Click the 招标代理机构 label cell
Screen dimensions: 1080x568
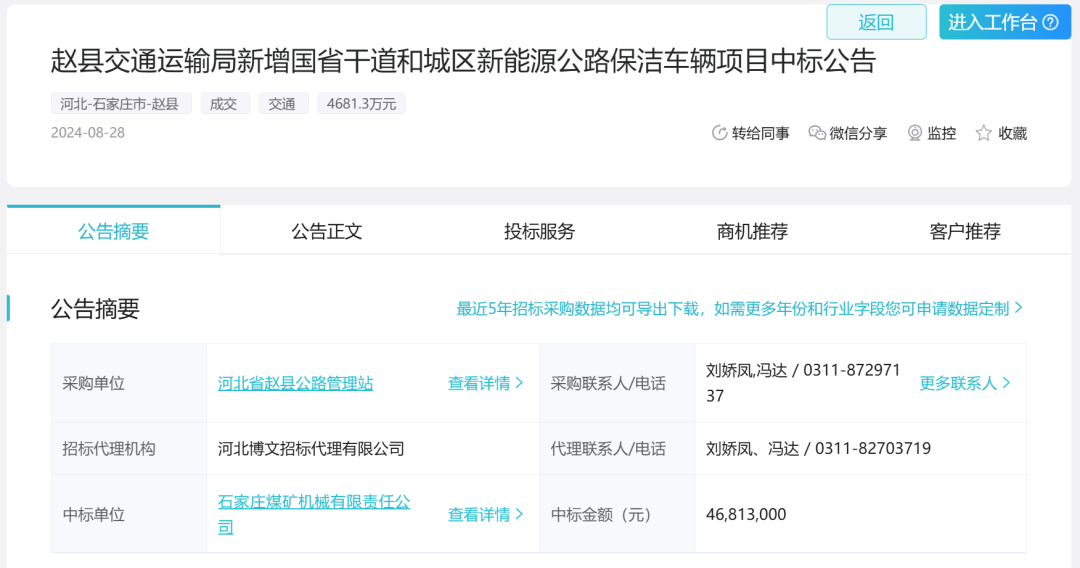click(x=129, y=449)
